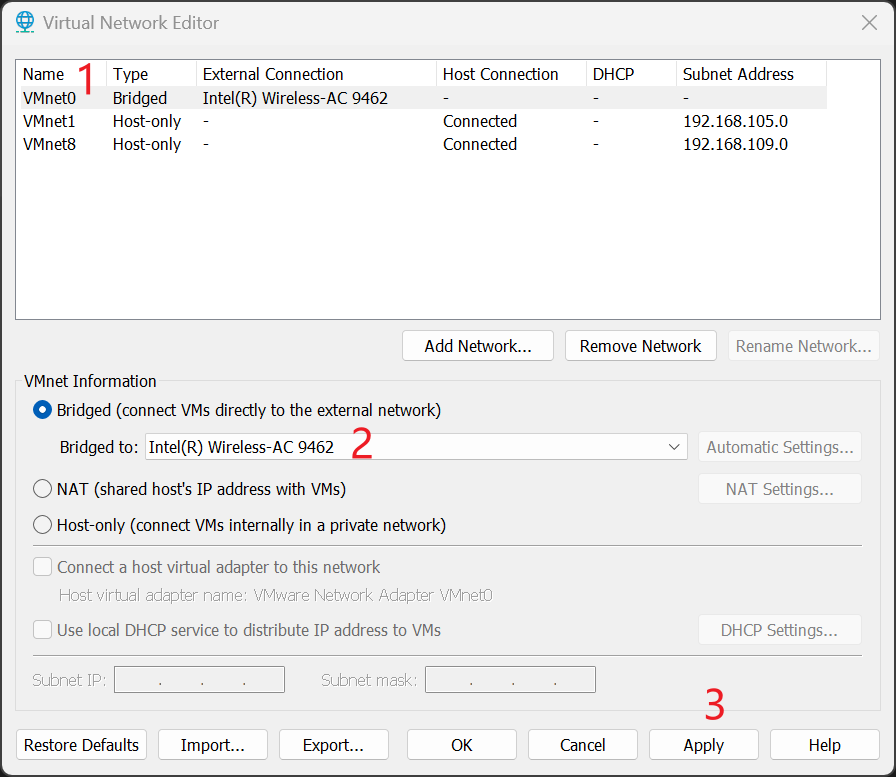Image resolution: width=896 pixels, height=777 pixels.
Task: Click Restore Defaults button
Action: click(81, 745)
